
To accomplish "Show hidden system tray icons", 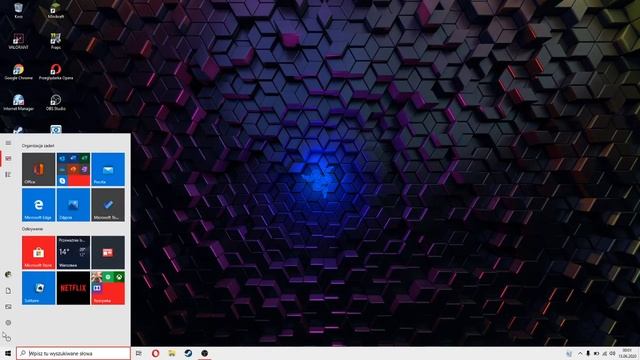I will click(x=580, y=353).
